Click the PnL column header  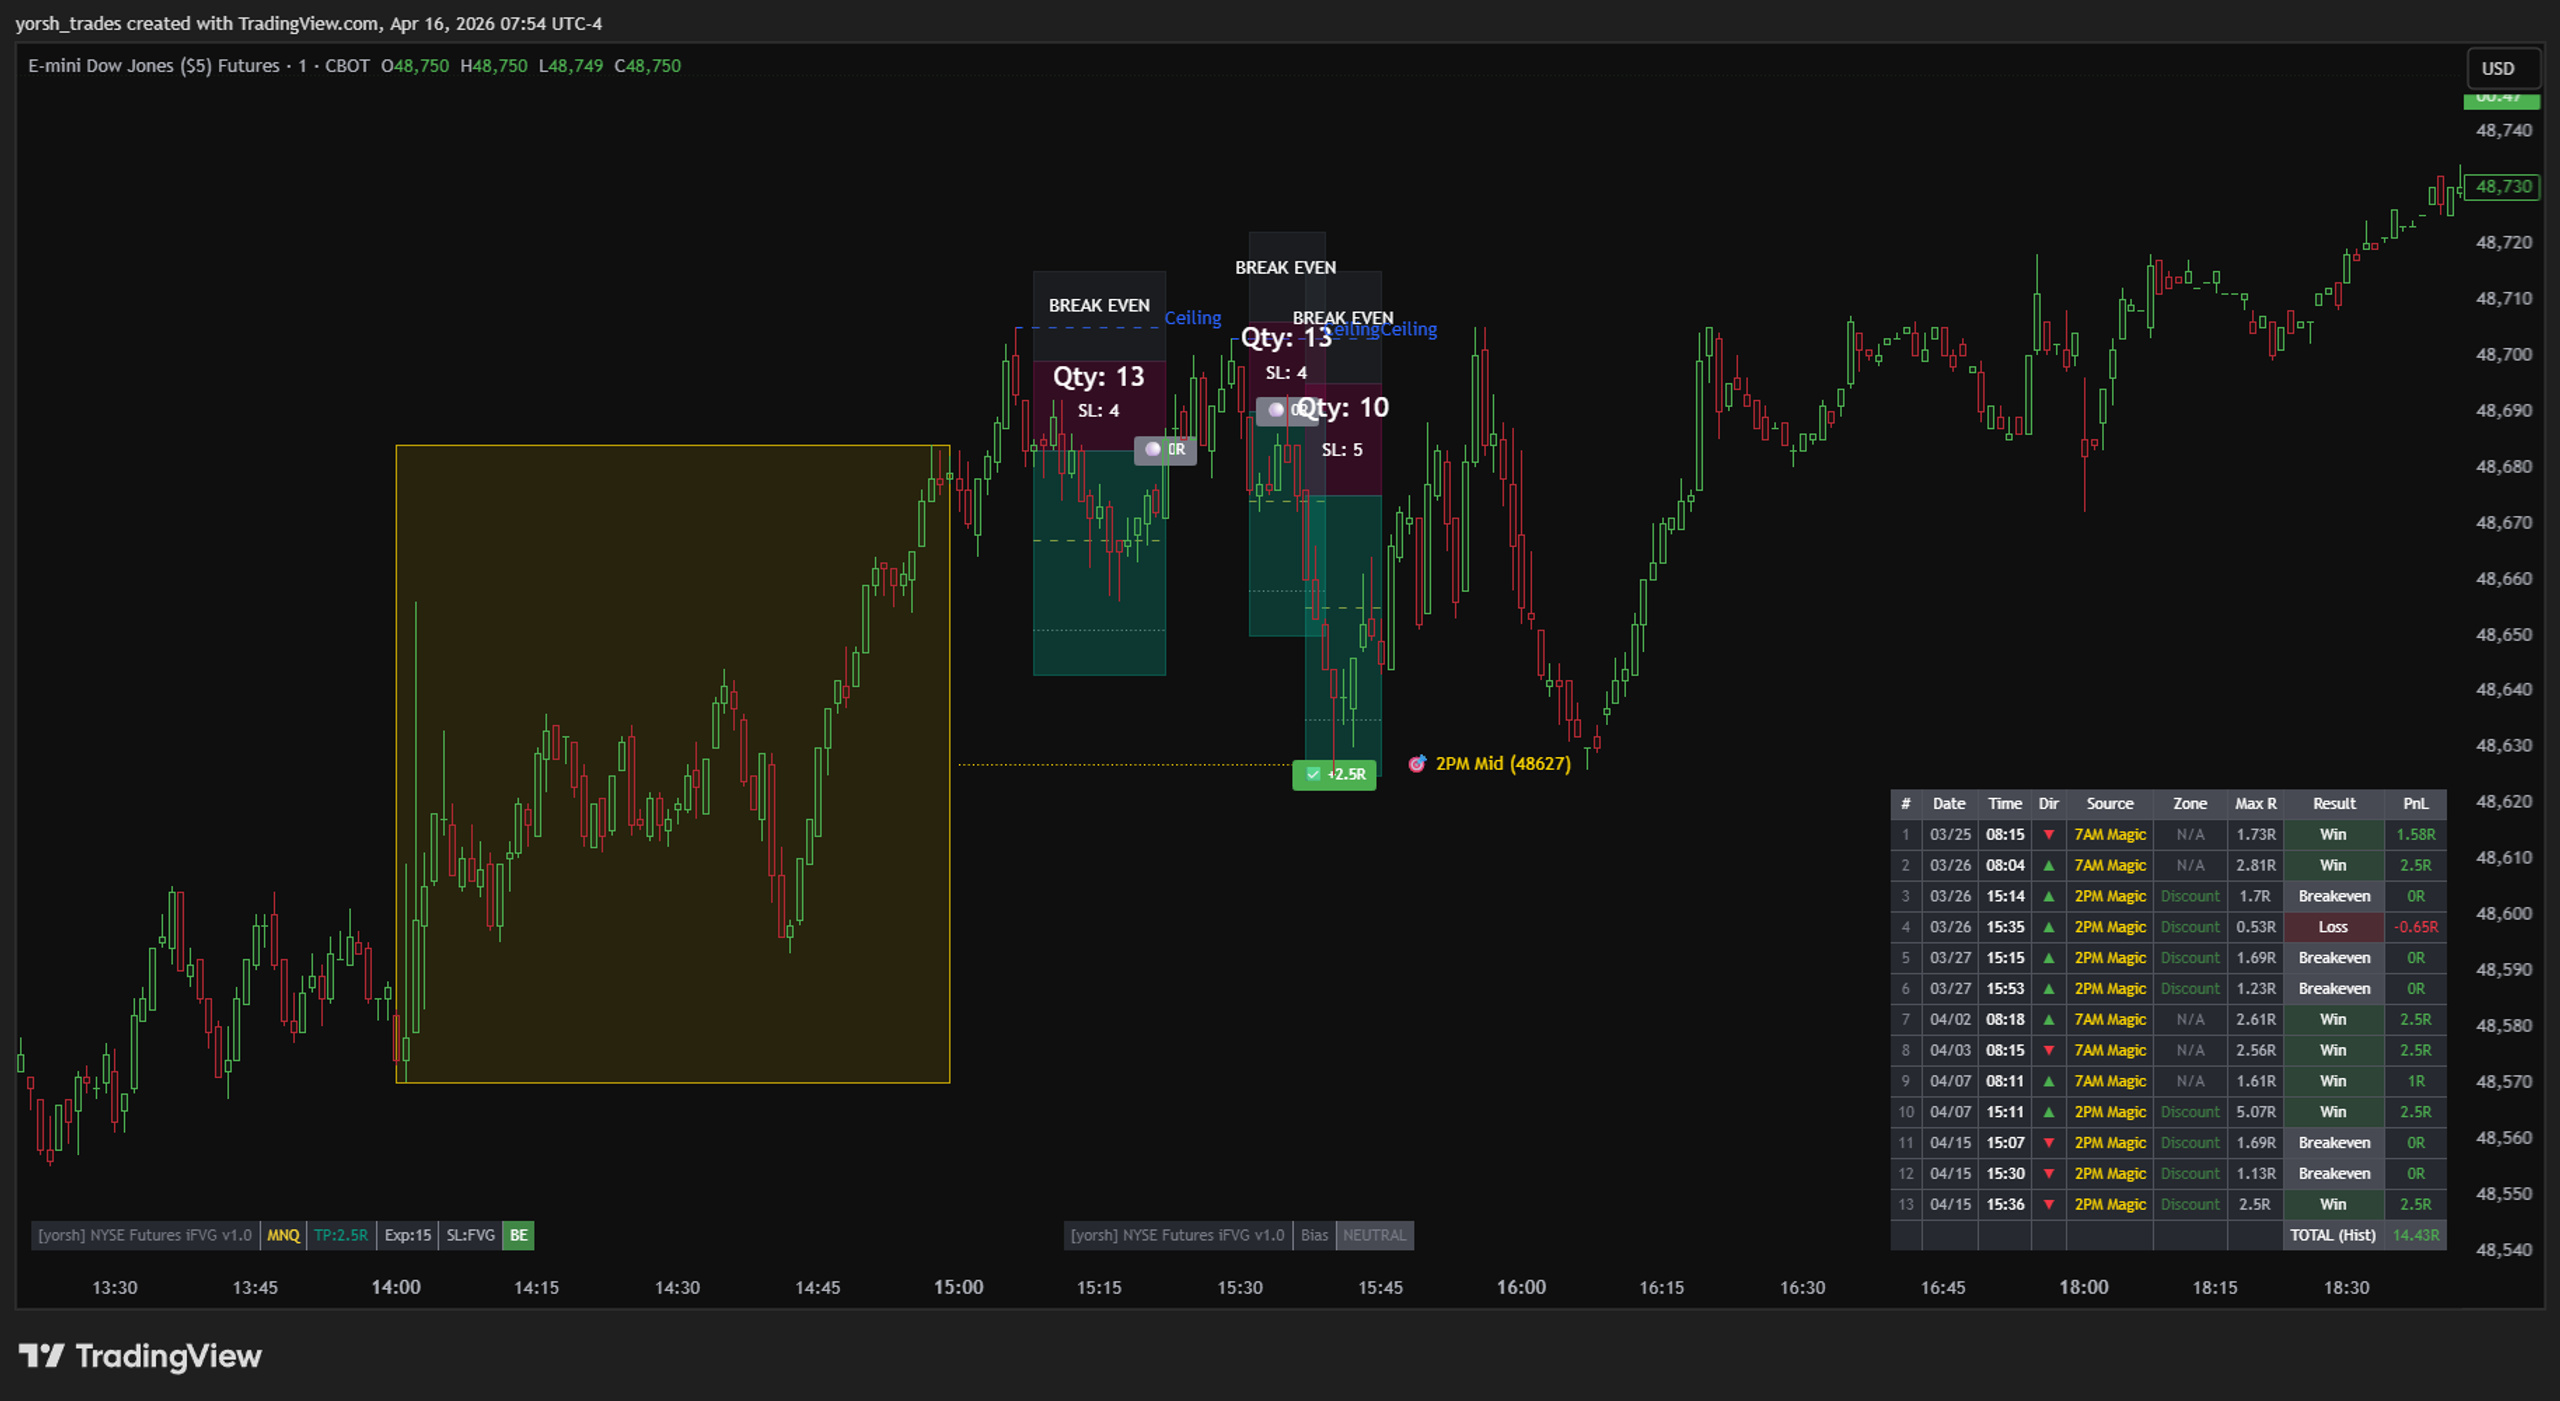2416,803
